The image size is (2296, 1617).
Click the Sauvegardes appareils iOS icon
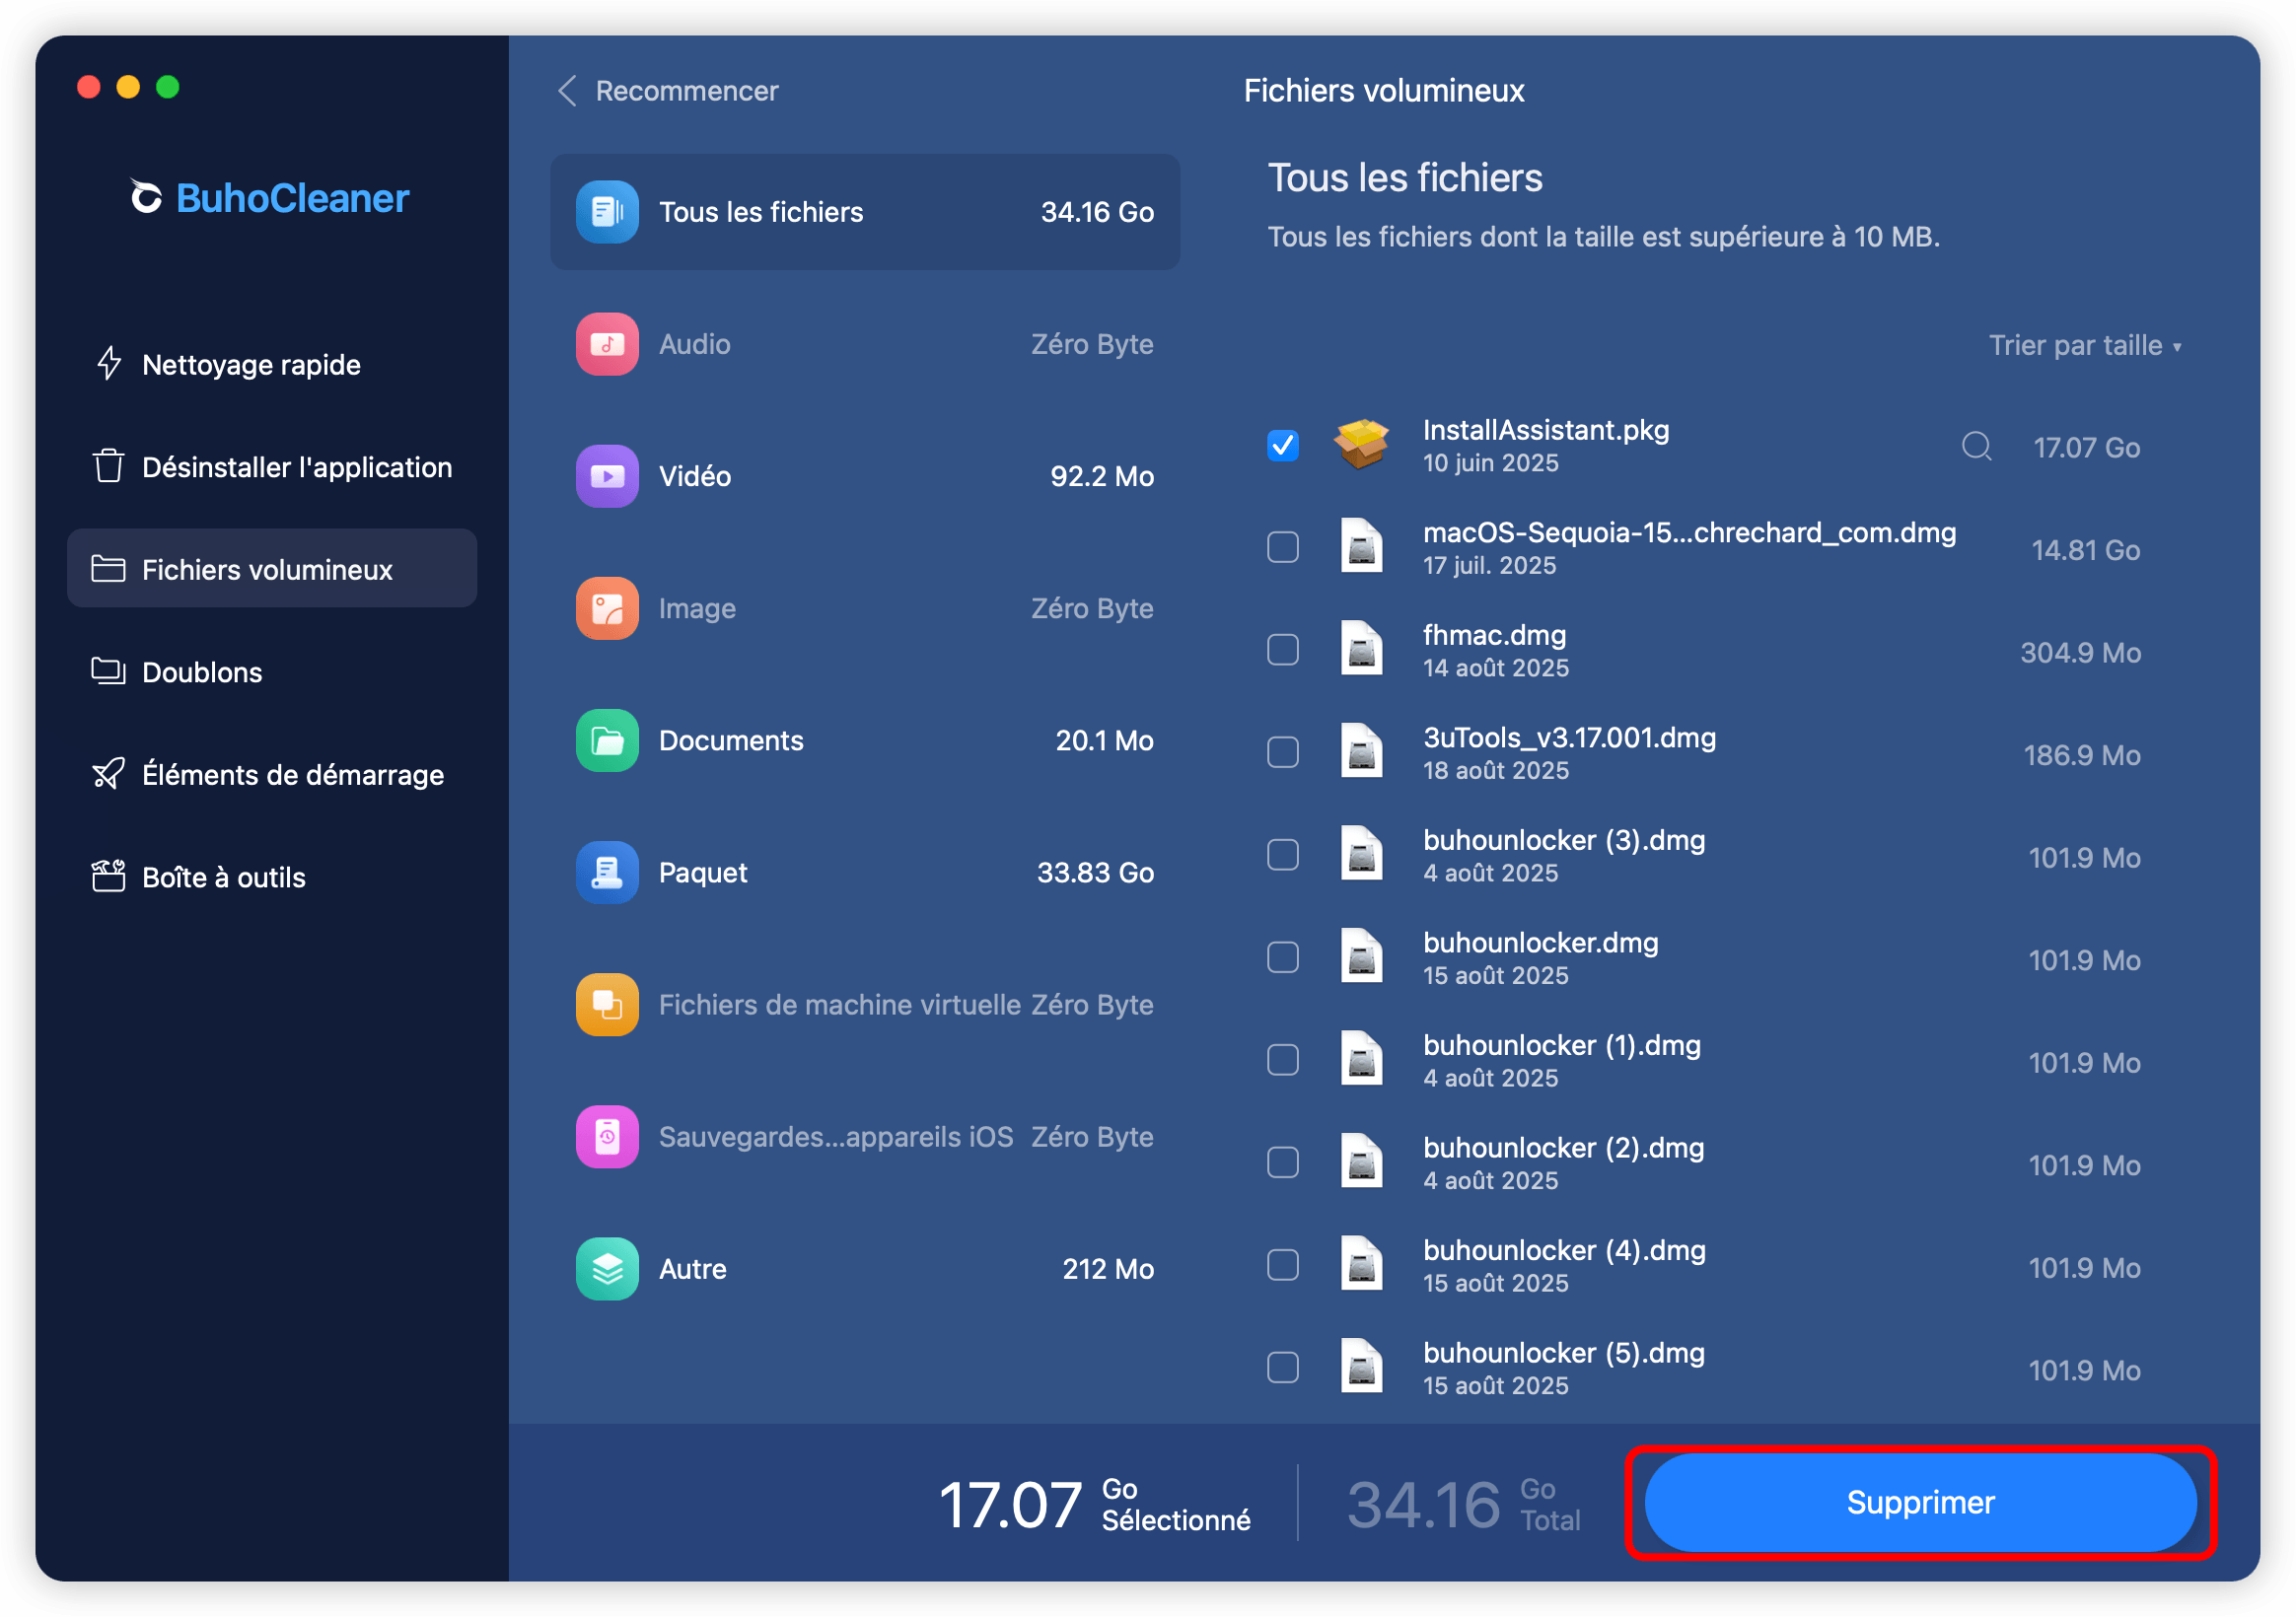pos(607,1137)
